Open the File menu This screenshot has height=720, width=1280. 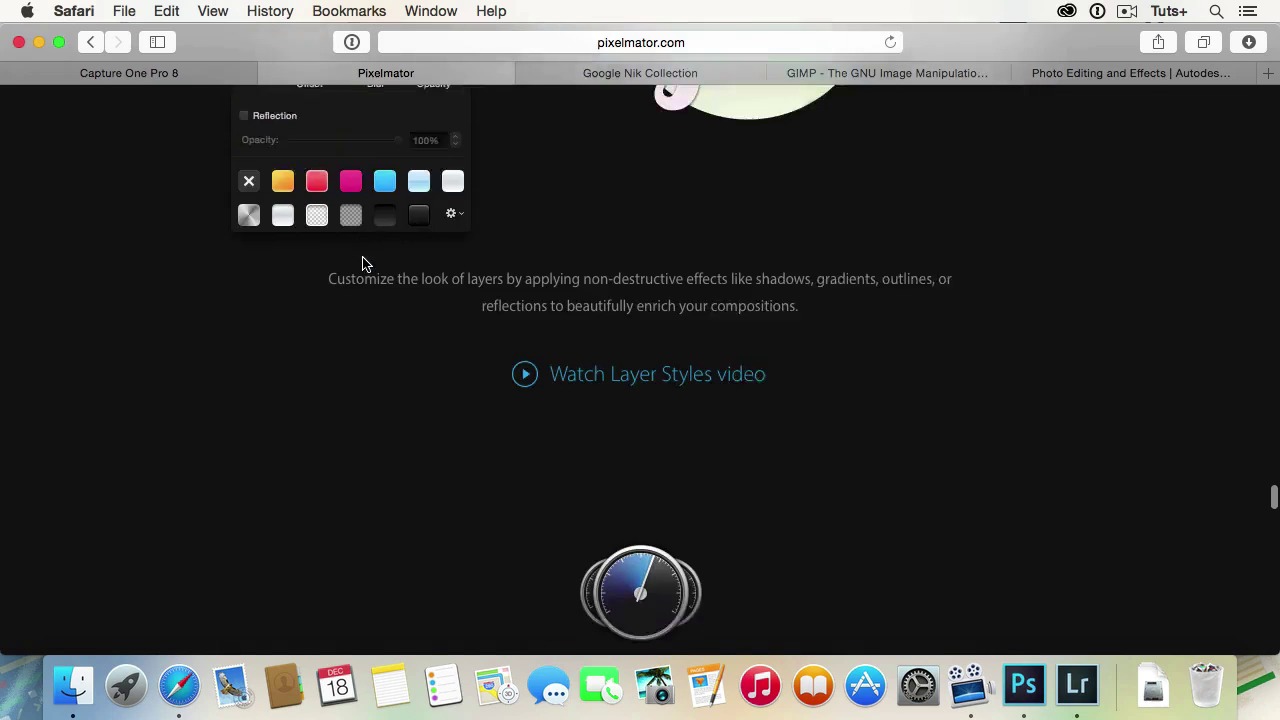click(x=124, y=11)
